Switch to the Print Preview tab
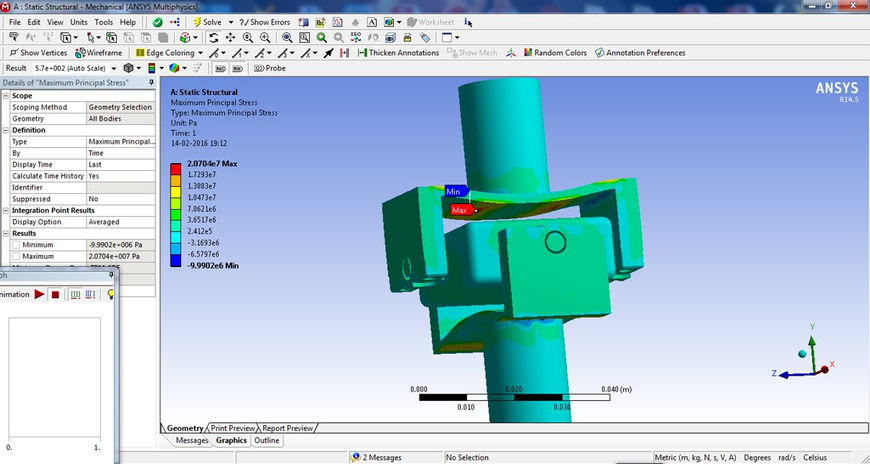The height and width of the screenshot is (464, 870). coord(233,428)
